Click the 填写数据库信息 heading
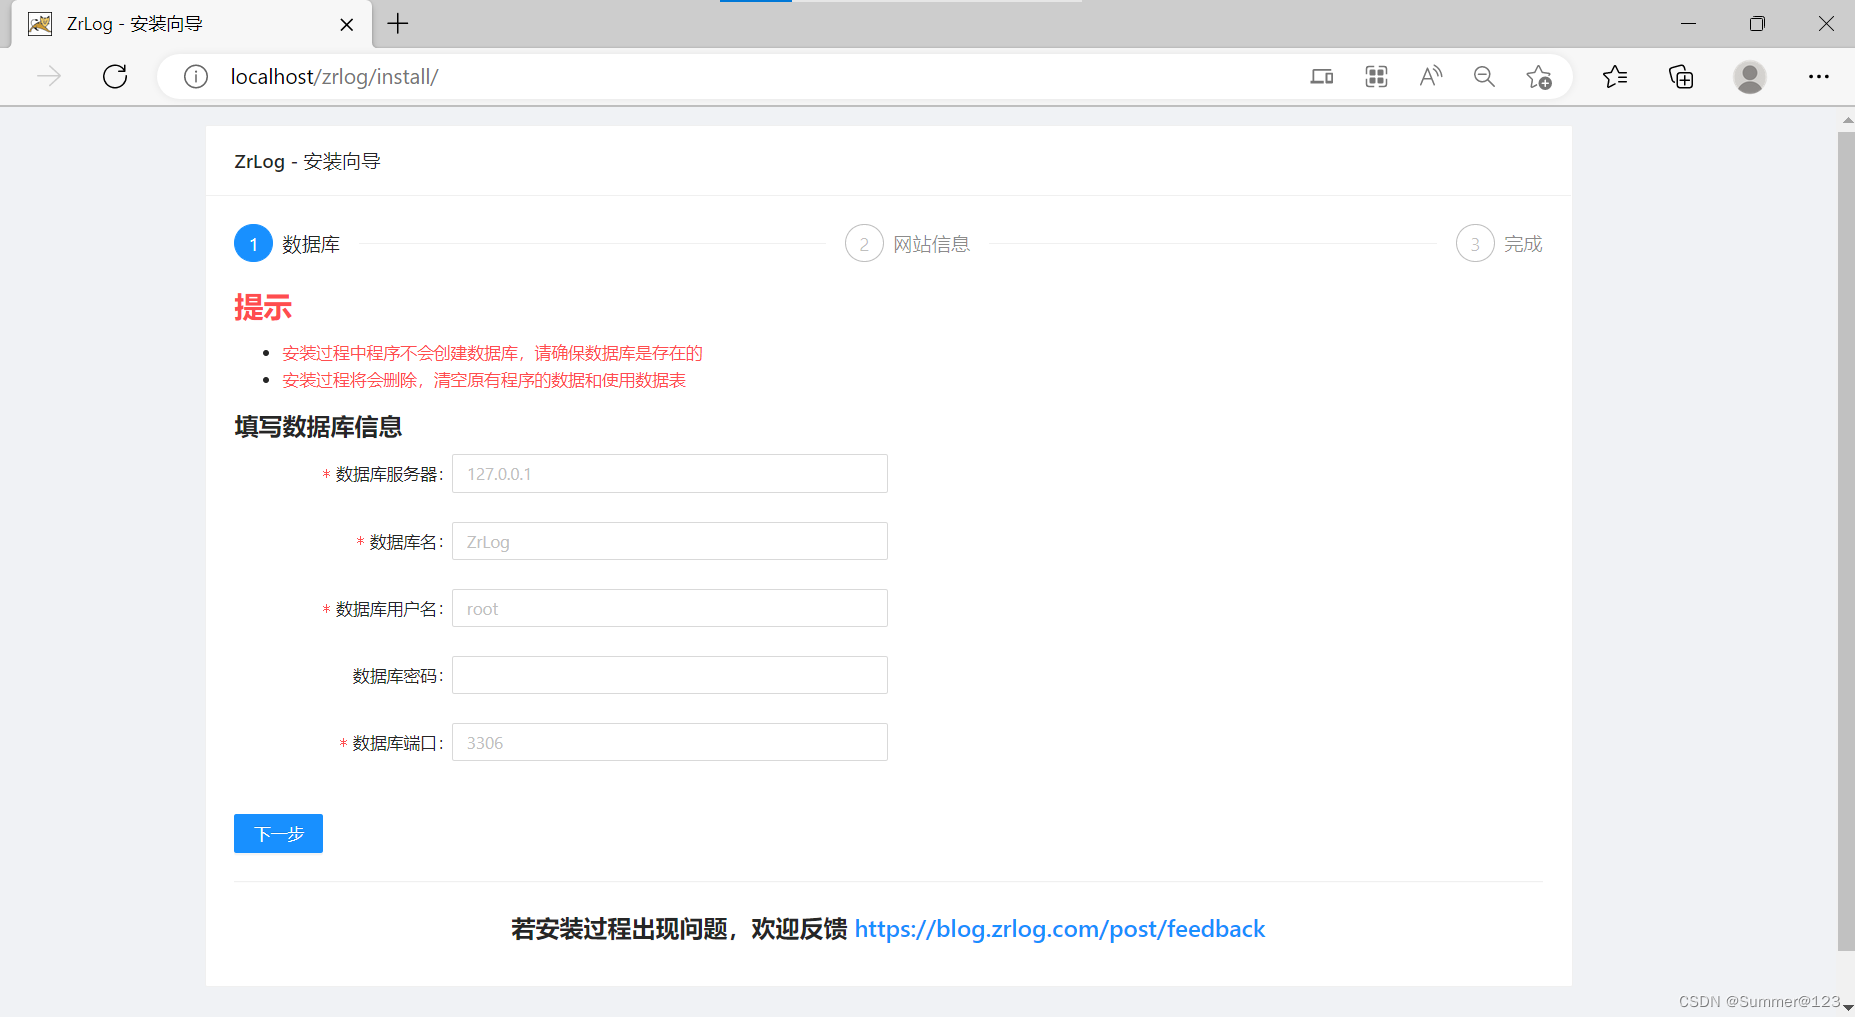This screenshot has height=1017, width=1855. pyautogui.click(x=318, y=427)
